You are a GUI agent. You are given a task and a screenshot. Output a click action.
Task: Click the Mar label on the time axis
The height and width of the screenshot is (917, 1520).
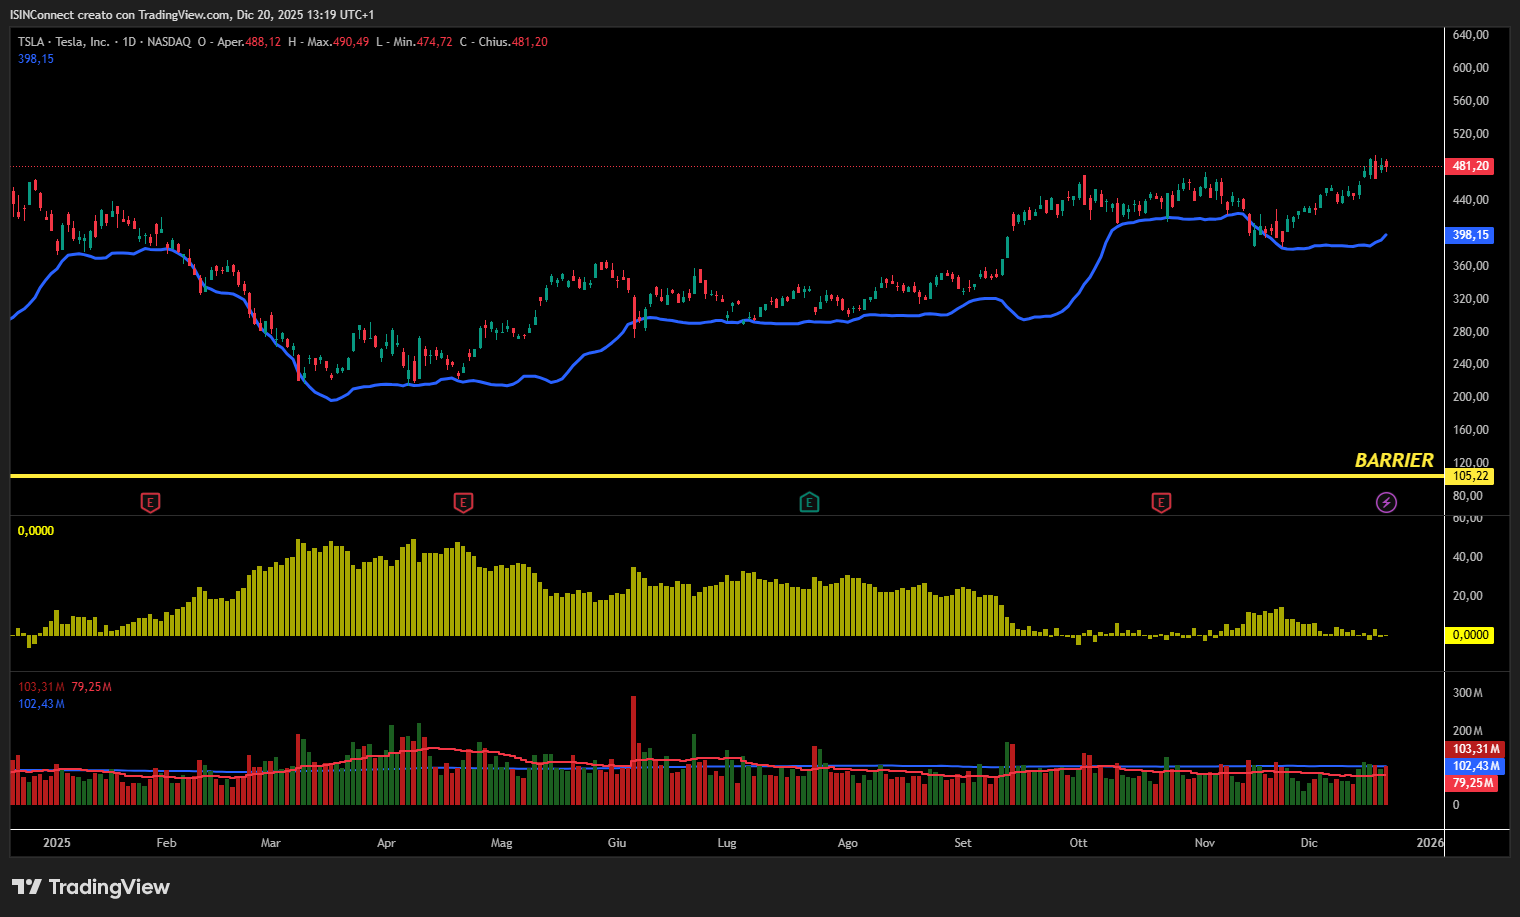[x=270, y=843]
